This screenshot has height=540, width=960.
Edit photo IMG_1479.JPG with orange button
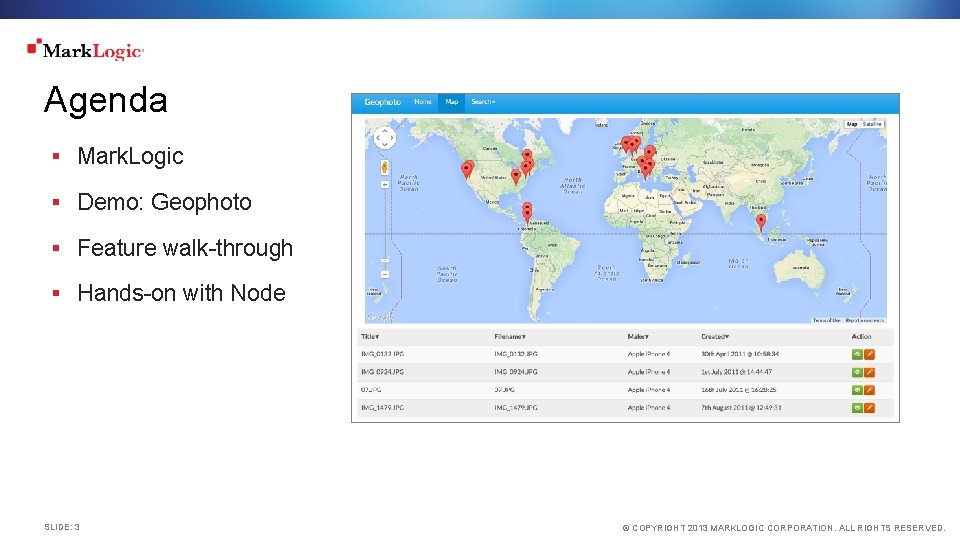(869, 408)
